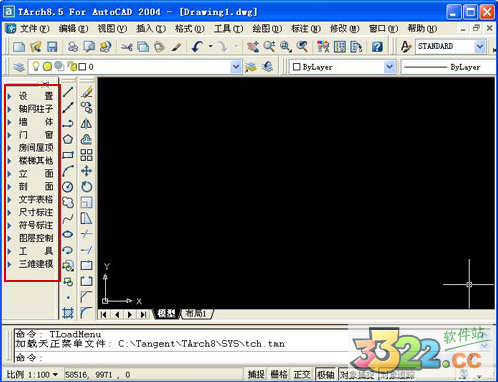Open the 标注(N) menu

(x=306, y=29)
